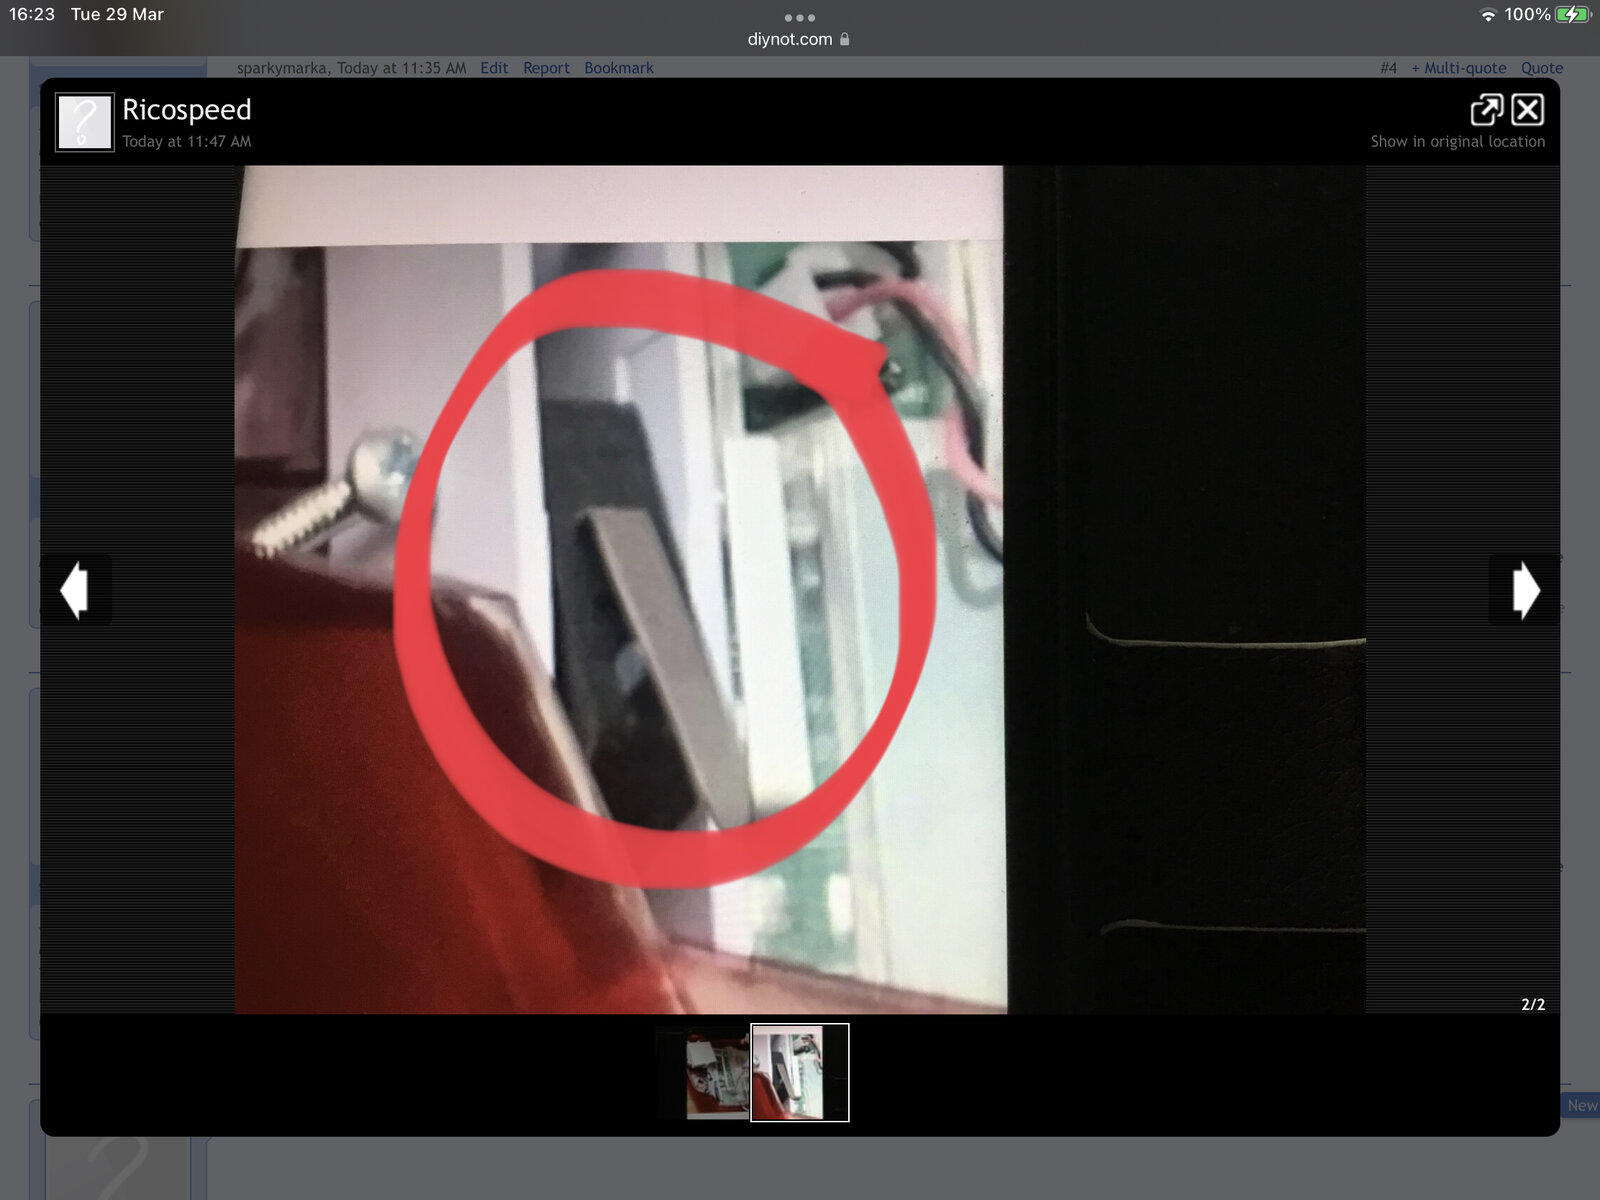Go to the previous image with the left arrow
Screen dimensions: 1600x1200
(75, 590)
